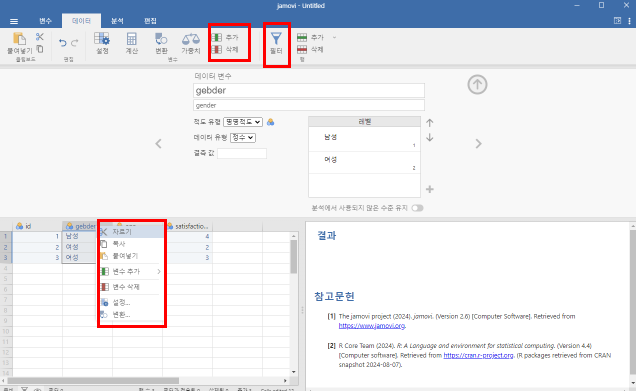Toggle keep unused levels in analyses switch
Viewport: 636px width, 391px height.
(417, 208)
